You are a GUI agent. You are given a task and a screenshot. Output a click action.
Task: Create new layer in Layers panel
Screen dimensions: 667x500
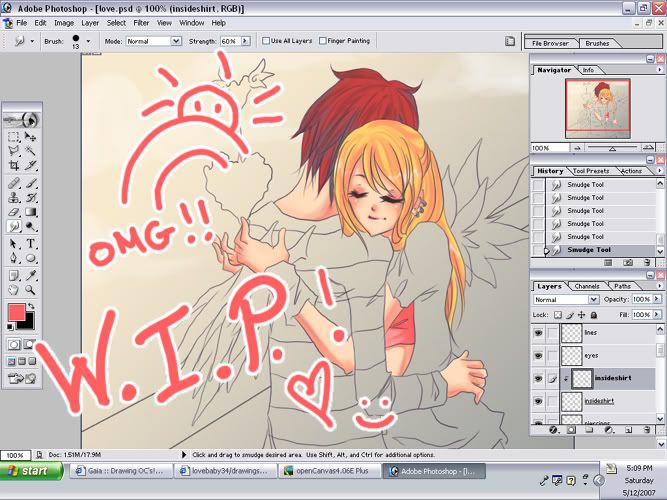(x=629, y=430)
